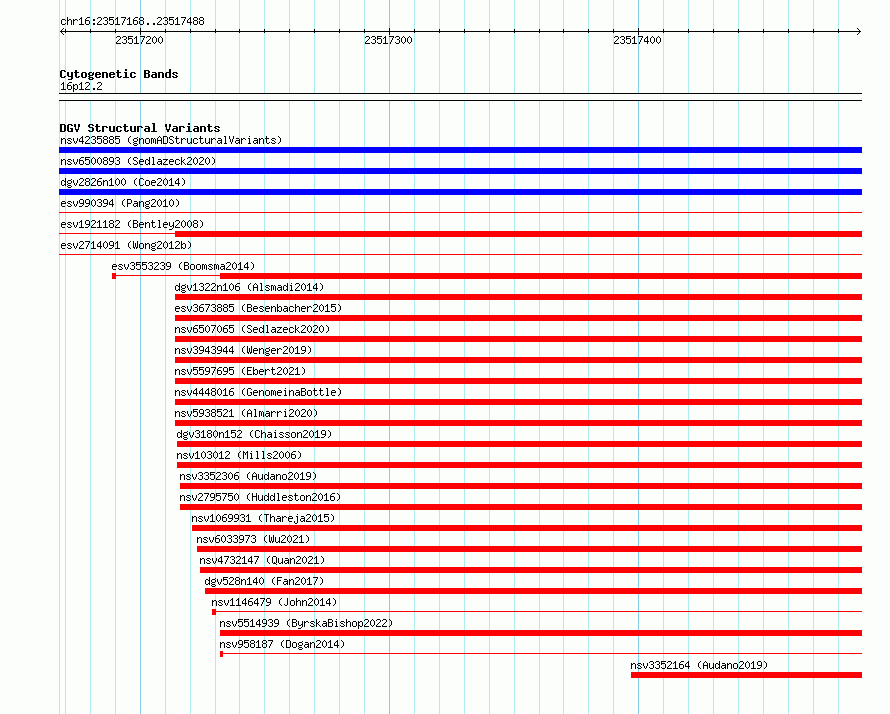The width and height of the screenshot is (890, 714).
Task: Select nsv2795750 (Huddleston2016) label
Action: [x=260, y=497]
